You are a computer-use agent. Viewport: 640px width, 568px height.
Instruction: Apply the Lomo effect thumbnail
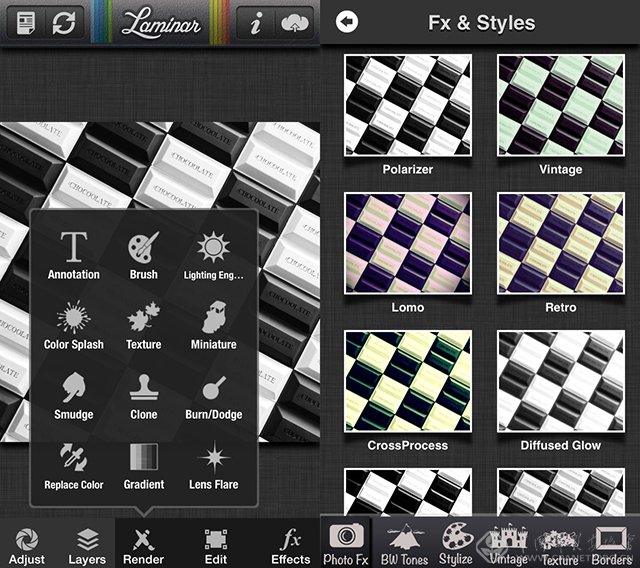tap(407, 244)
